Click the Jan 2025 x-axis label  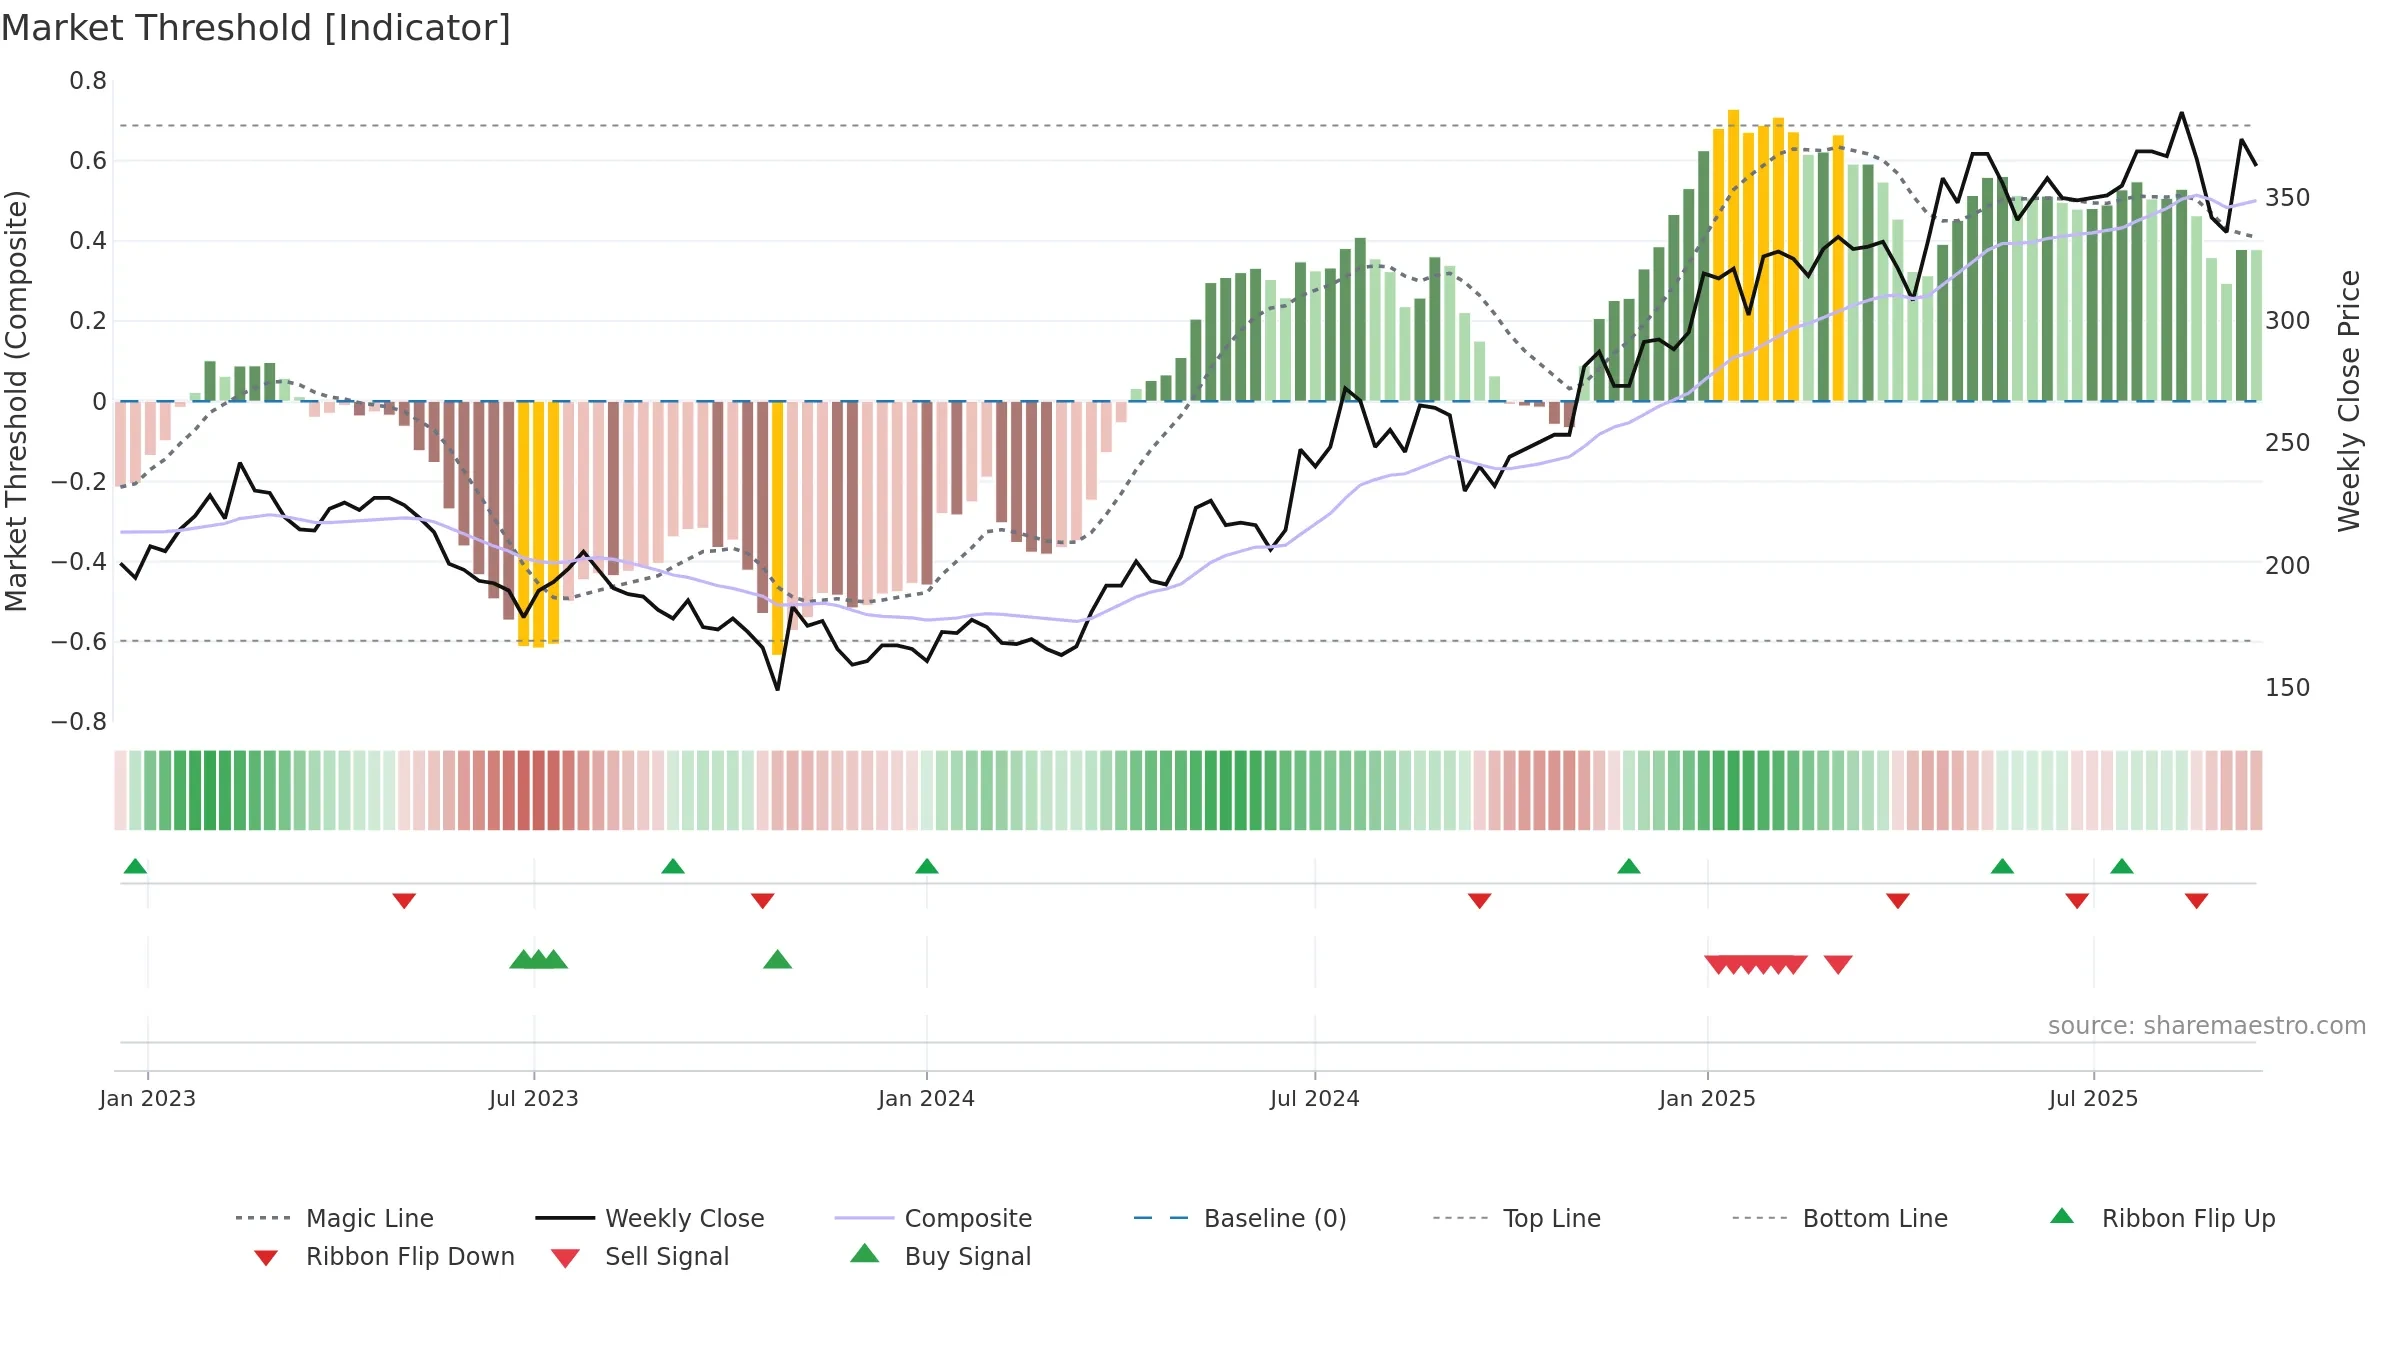[1708, 1098]
